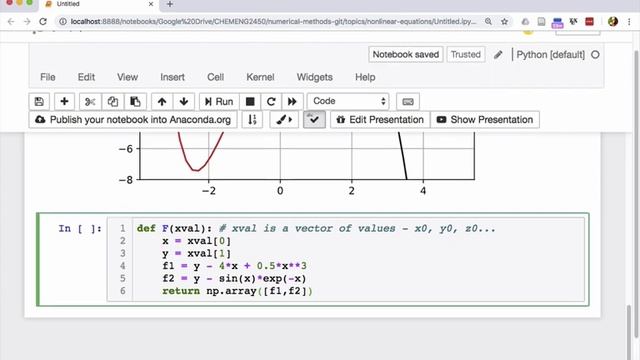640x360 pixels.
Task: Click the Notebook saved indicator
Action: (406, 55)
